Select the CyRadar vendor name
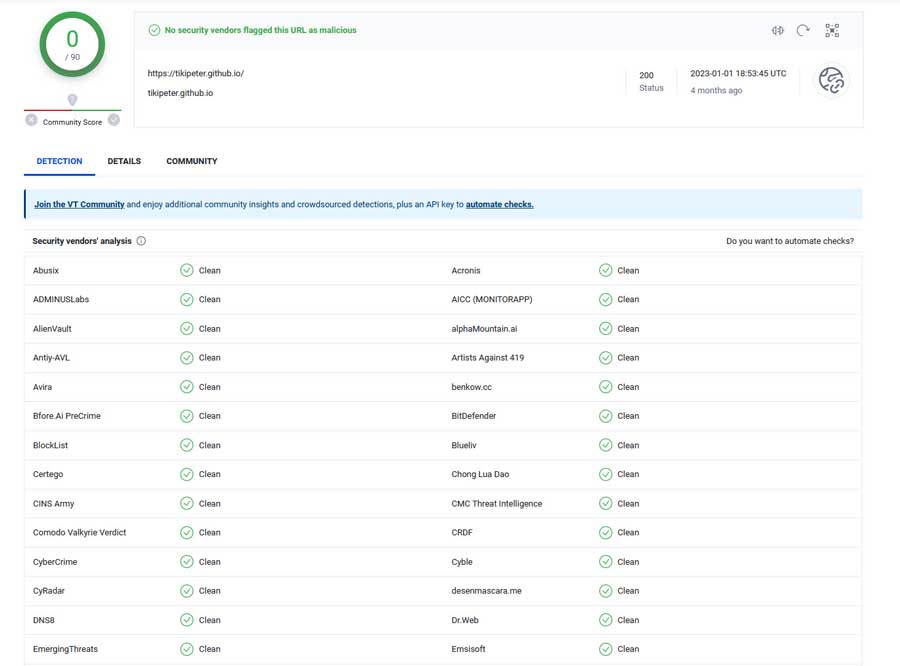The image size is (900, 666). coord(49,591)
